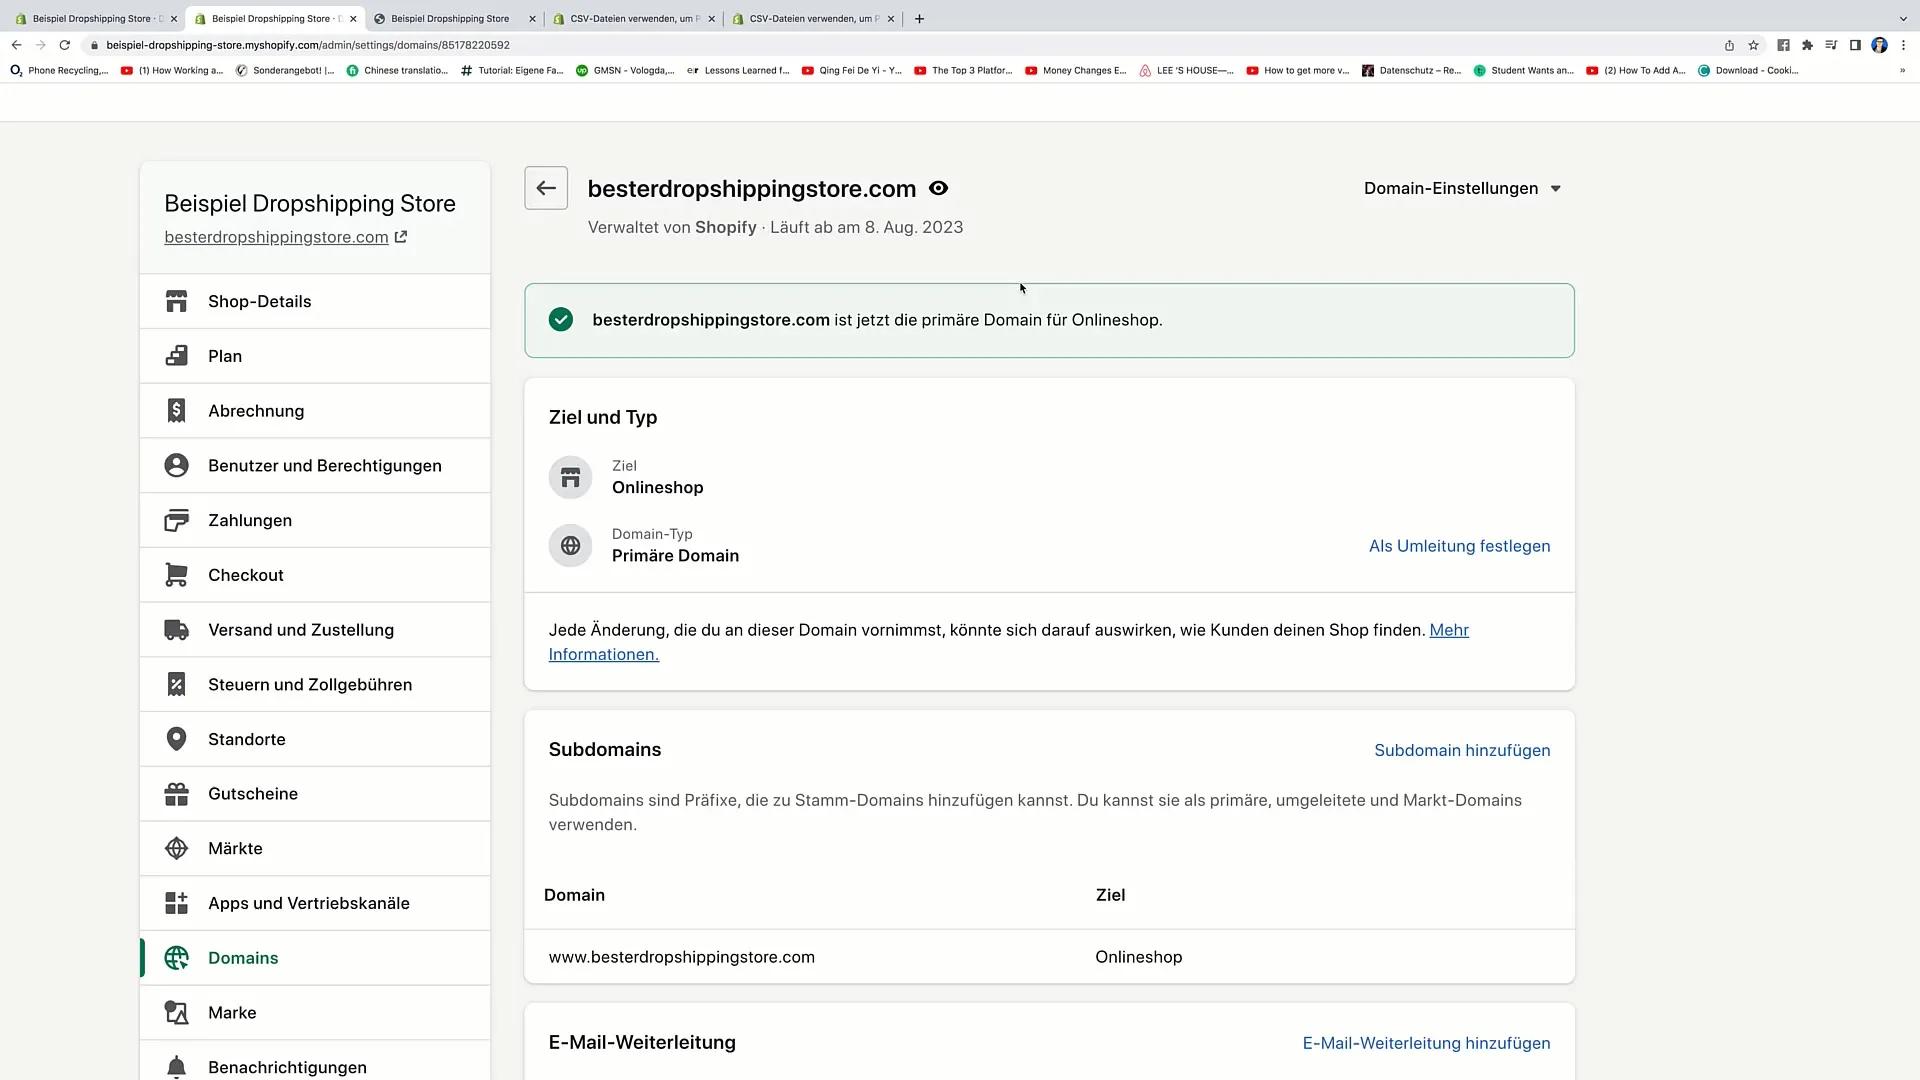This screenshot has width=1920, height=1080.
Task: Click the Benachrichtigungen sidebar icon
Action: coord(177,1067)
